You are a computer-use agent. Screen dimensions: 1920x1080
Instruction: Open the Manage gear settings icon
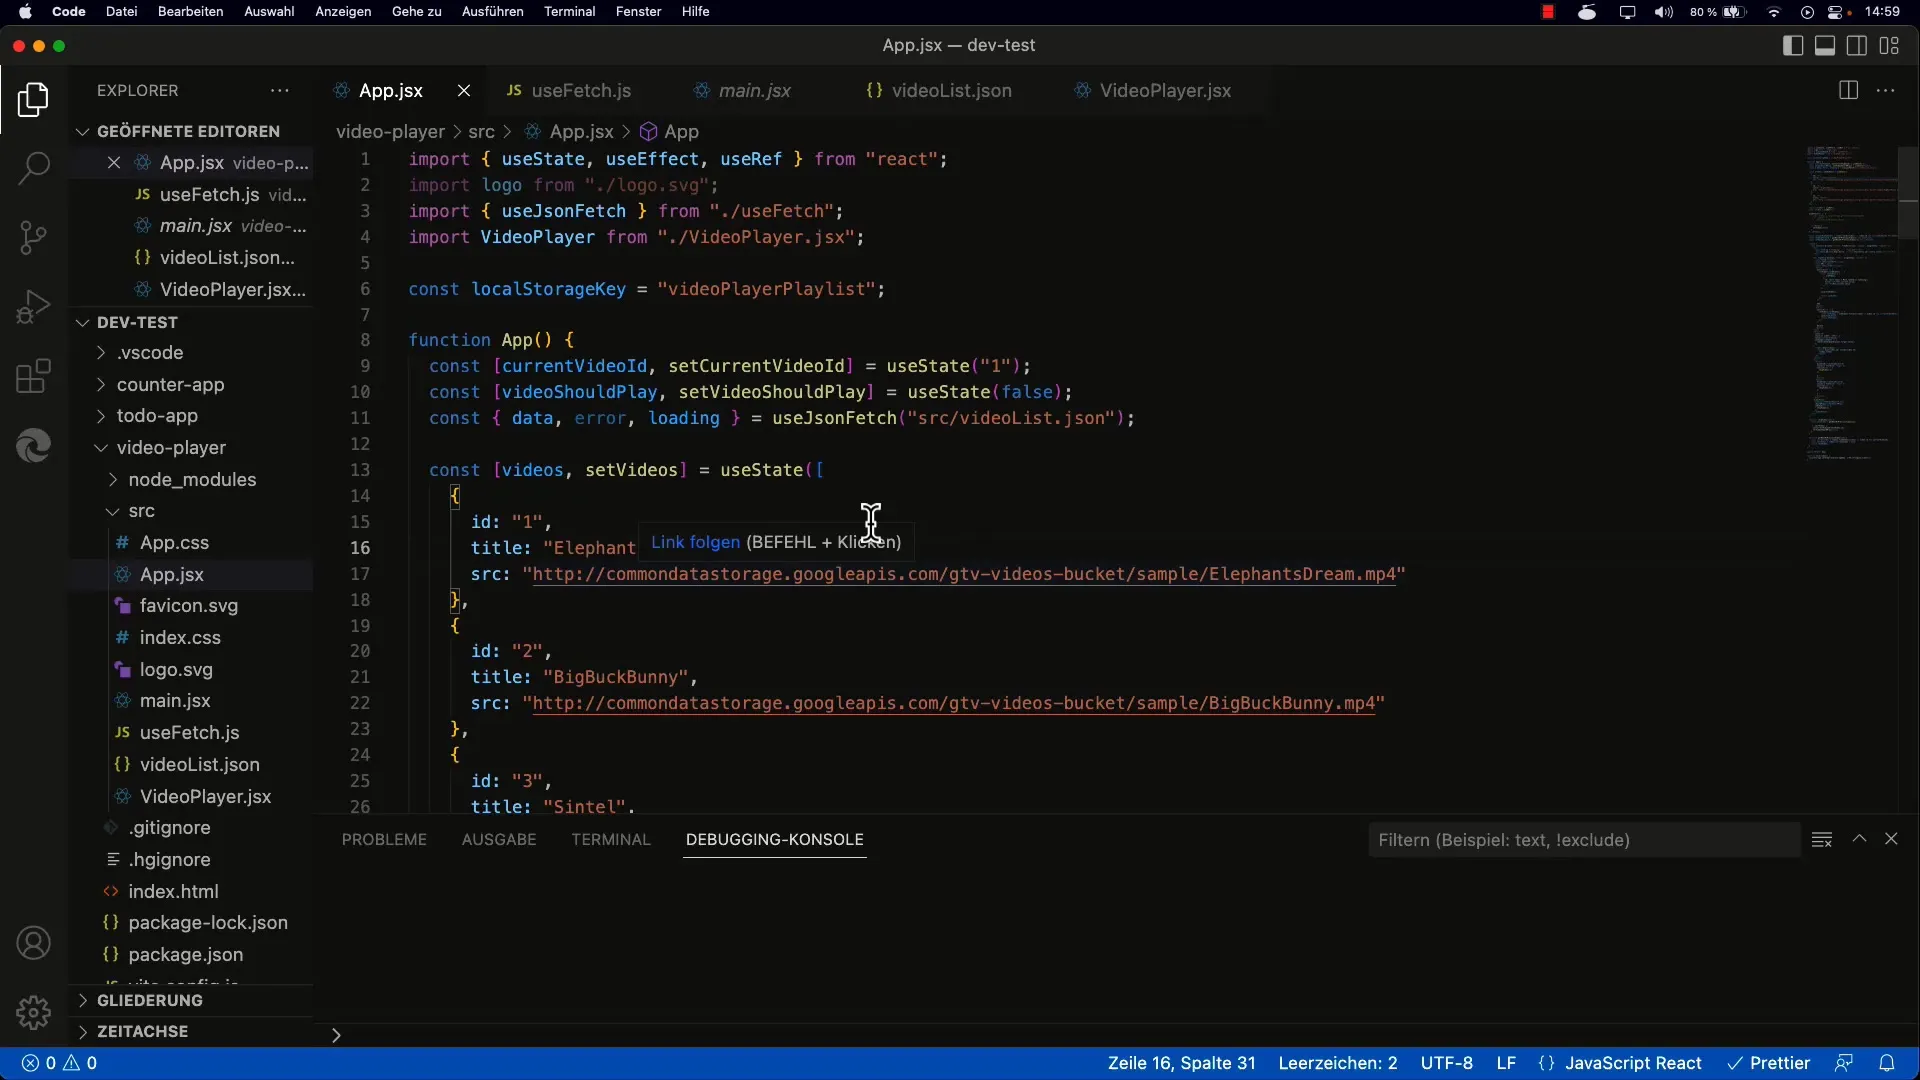[x=33, y=1012]
